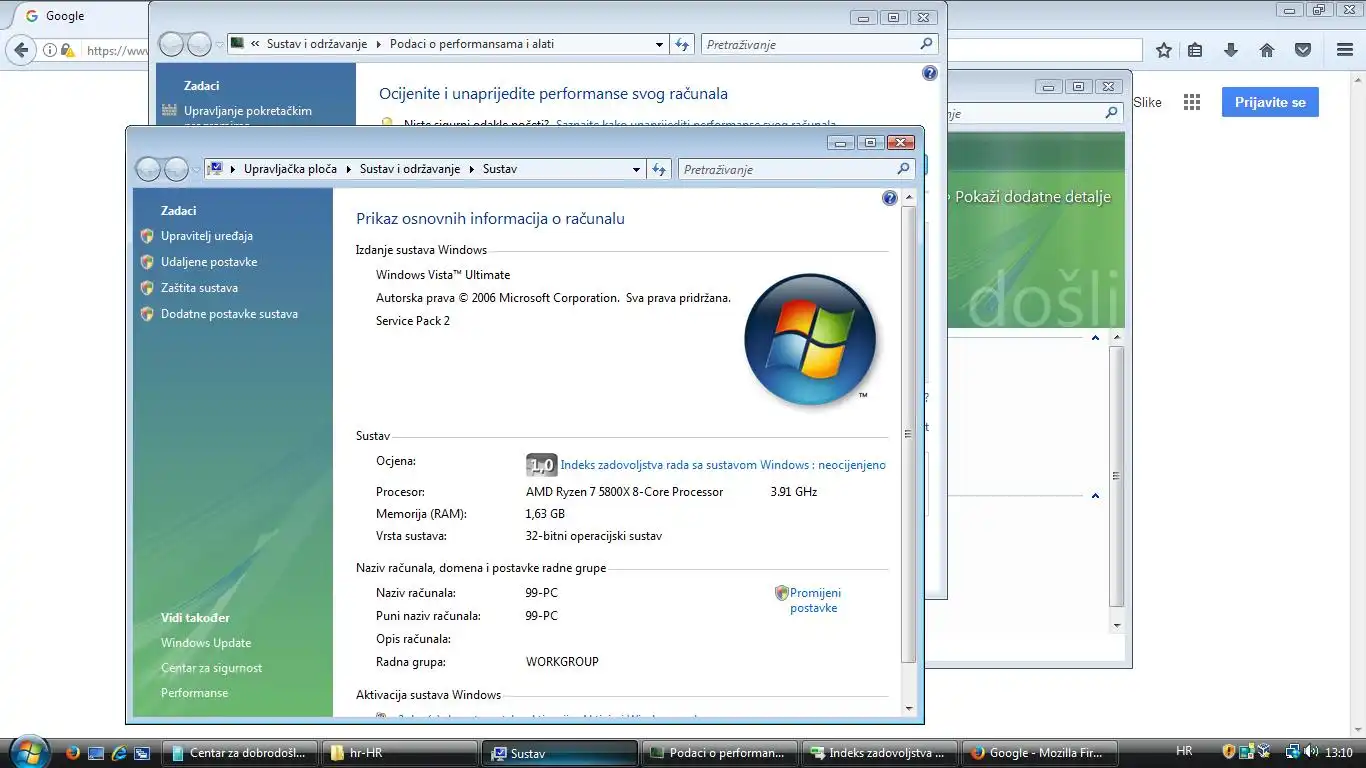This screenshot has height=768, width=1366.
Task: Expand arrow after Sustav i održavanje in Sustav window
Action: pos(471,169)
